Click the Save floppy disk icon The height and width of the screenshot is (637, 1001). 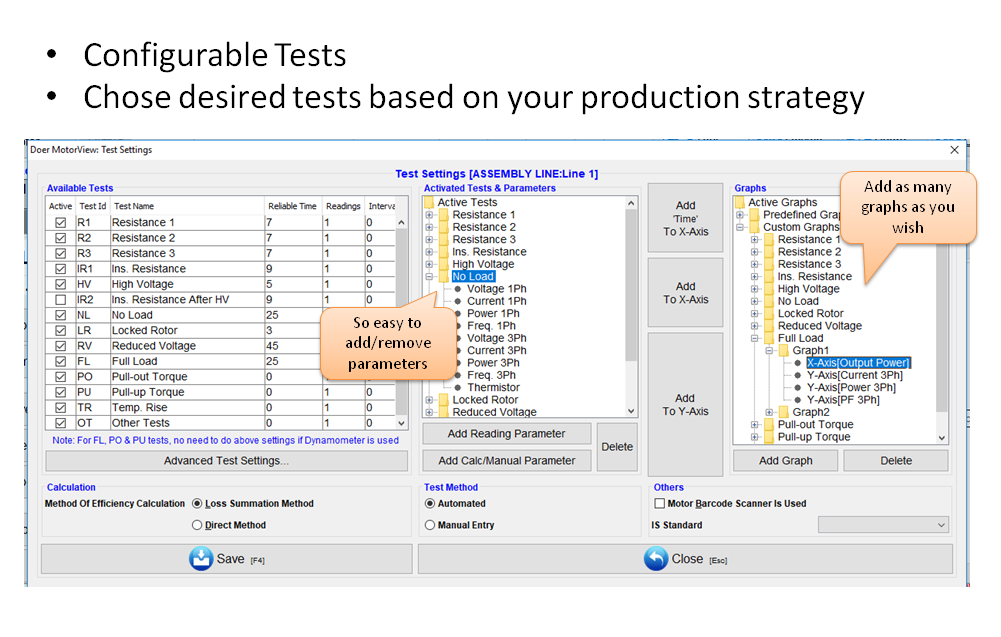coord(201,559)
